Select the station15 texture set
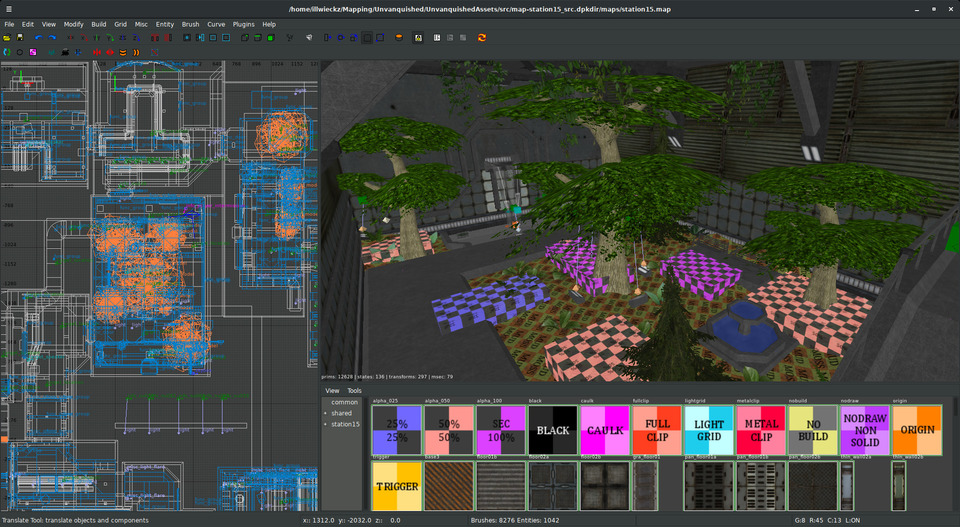The image size is (960, 527). pyautogui.click(x=345, y=424)
